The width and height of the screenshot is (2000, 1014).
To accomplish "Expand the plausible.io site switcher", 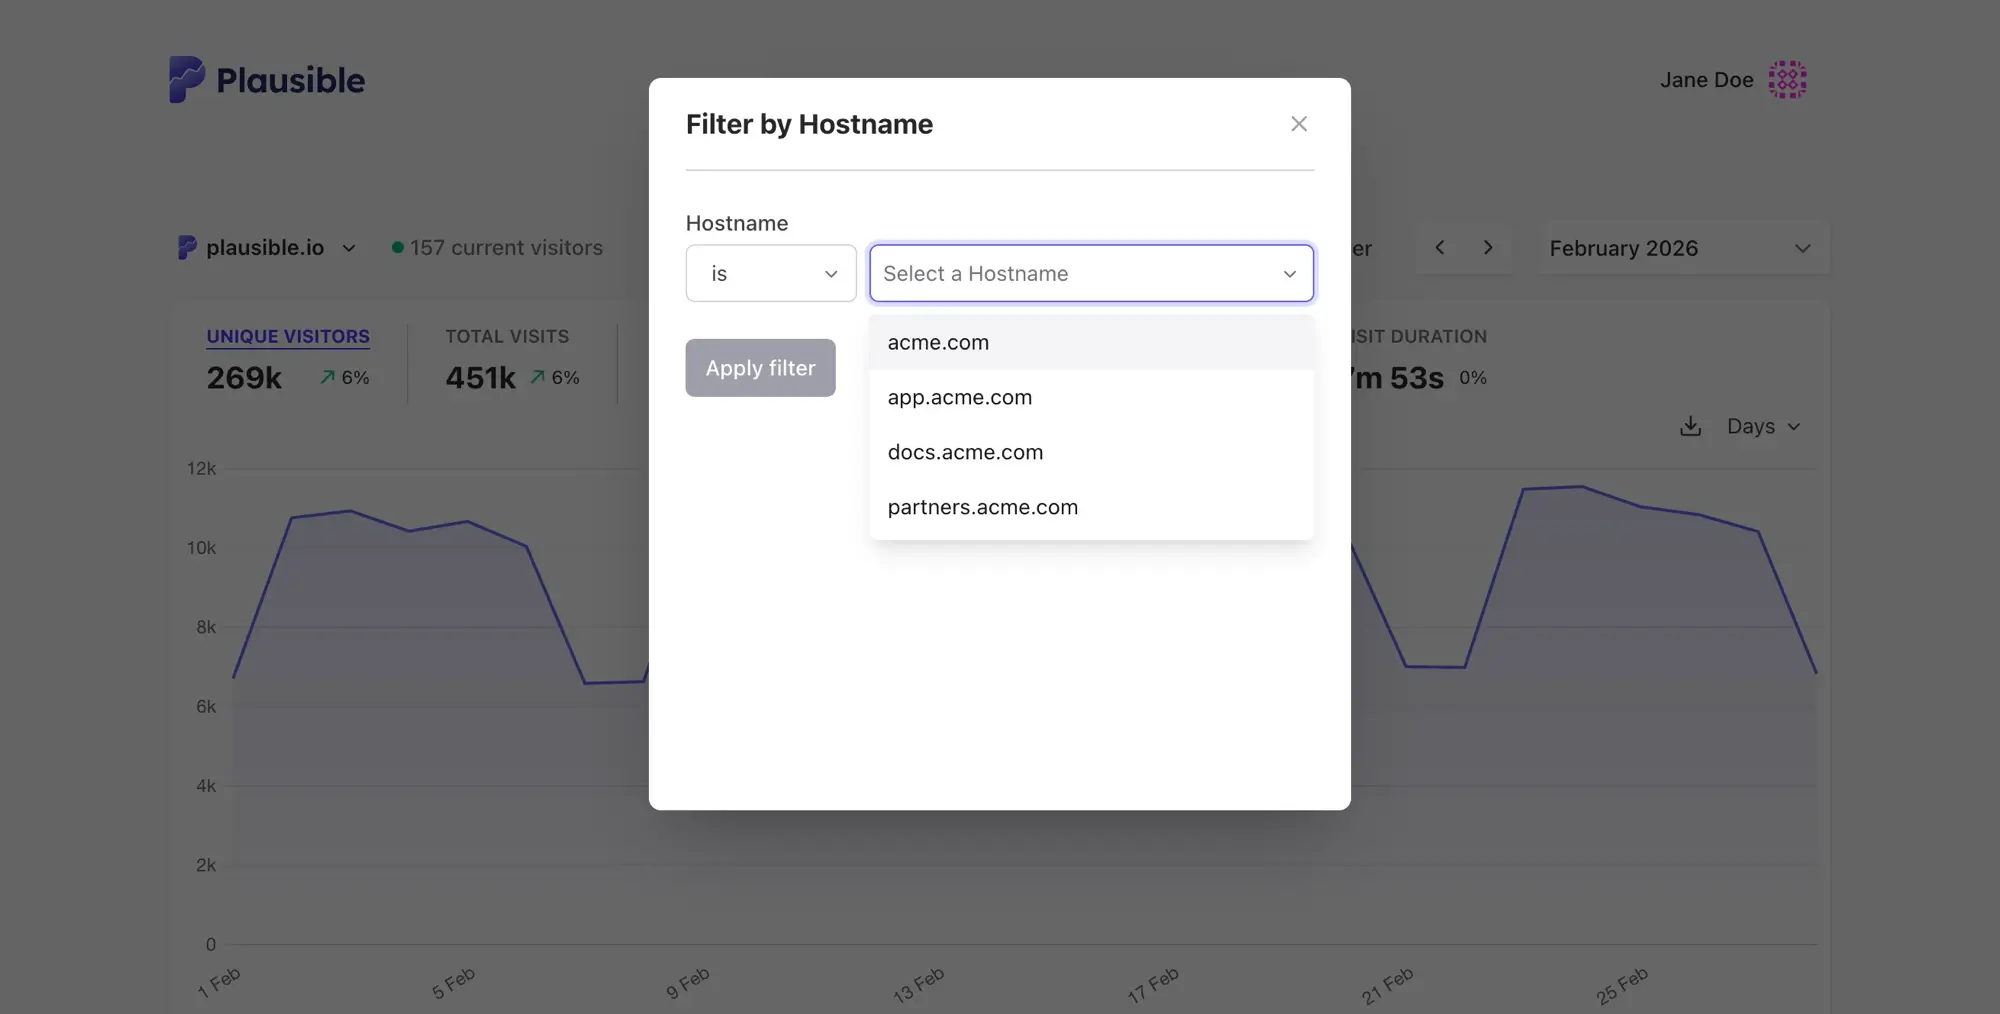I will (x=348, y=248).
